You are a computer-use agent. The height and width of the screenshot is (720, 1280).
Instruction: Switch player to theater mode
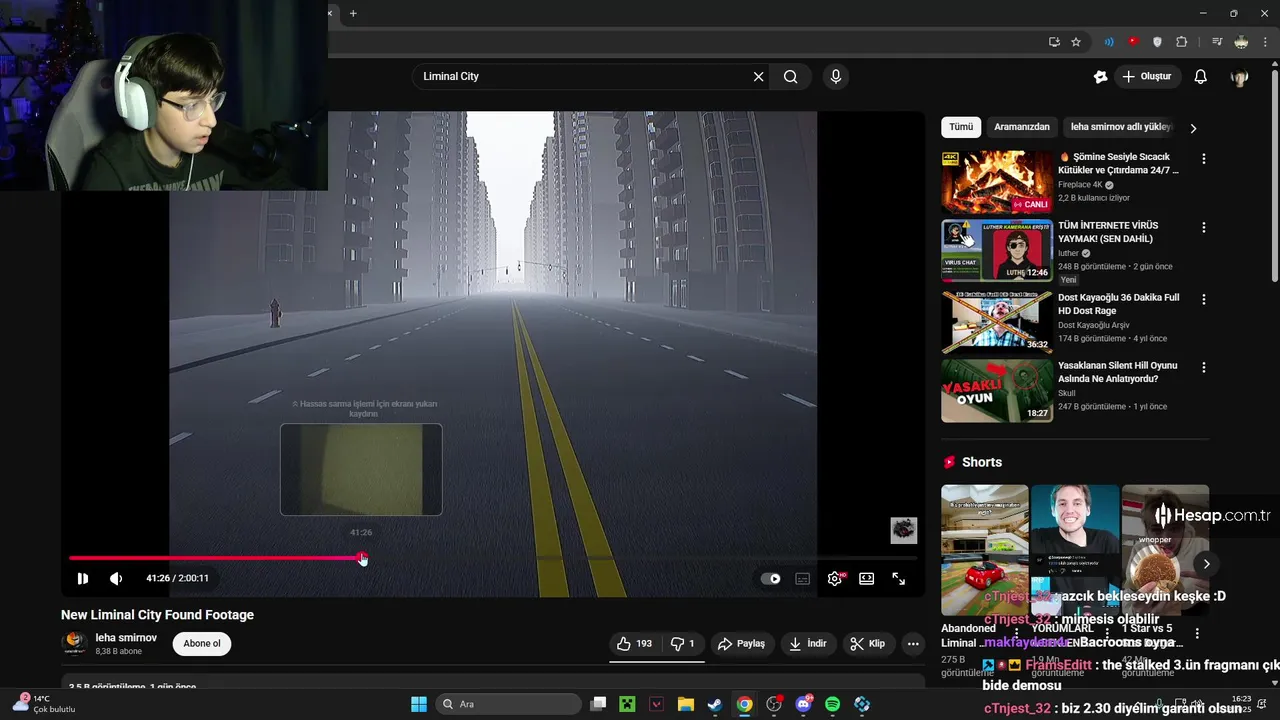(866, 578)
